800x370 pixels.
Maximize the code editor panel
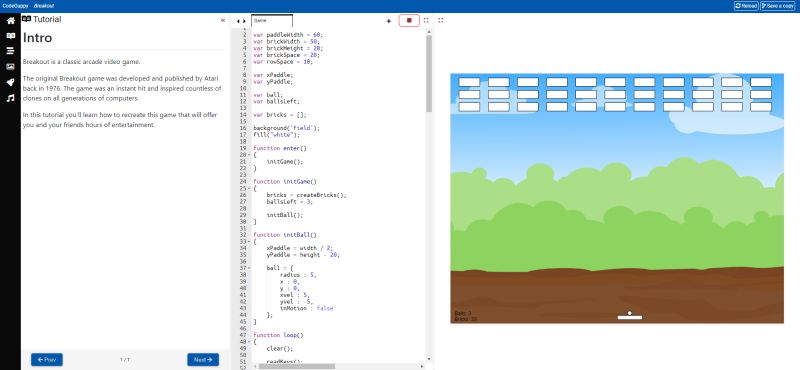[426, 21]
